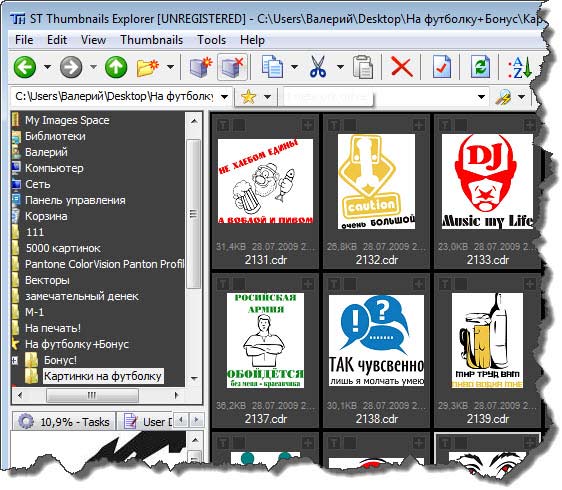The image size is (562, 490).
Task: Select the 2131.cdr thumbnail image
Action: click(265, 181)
